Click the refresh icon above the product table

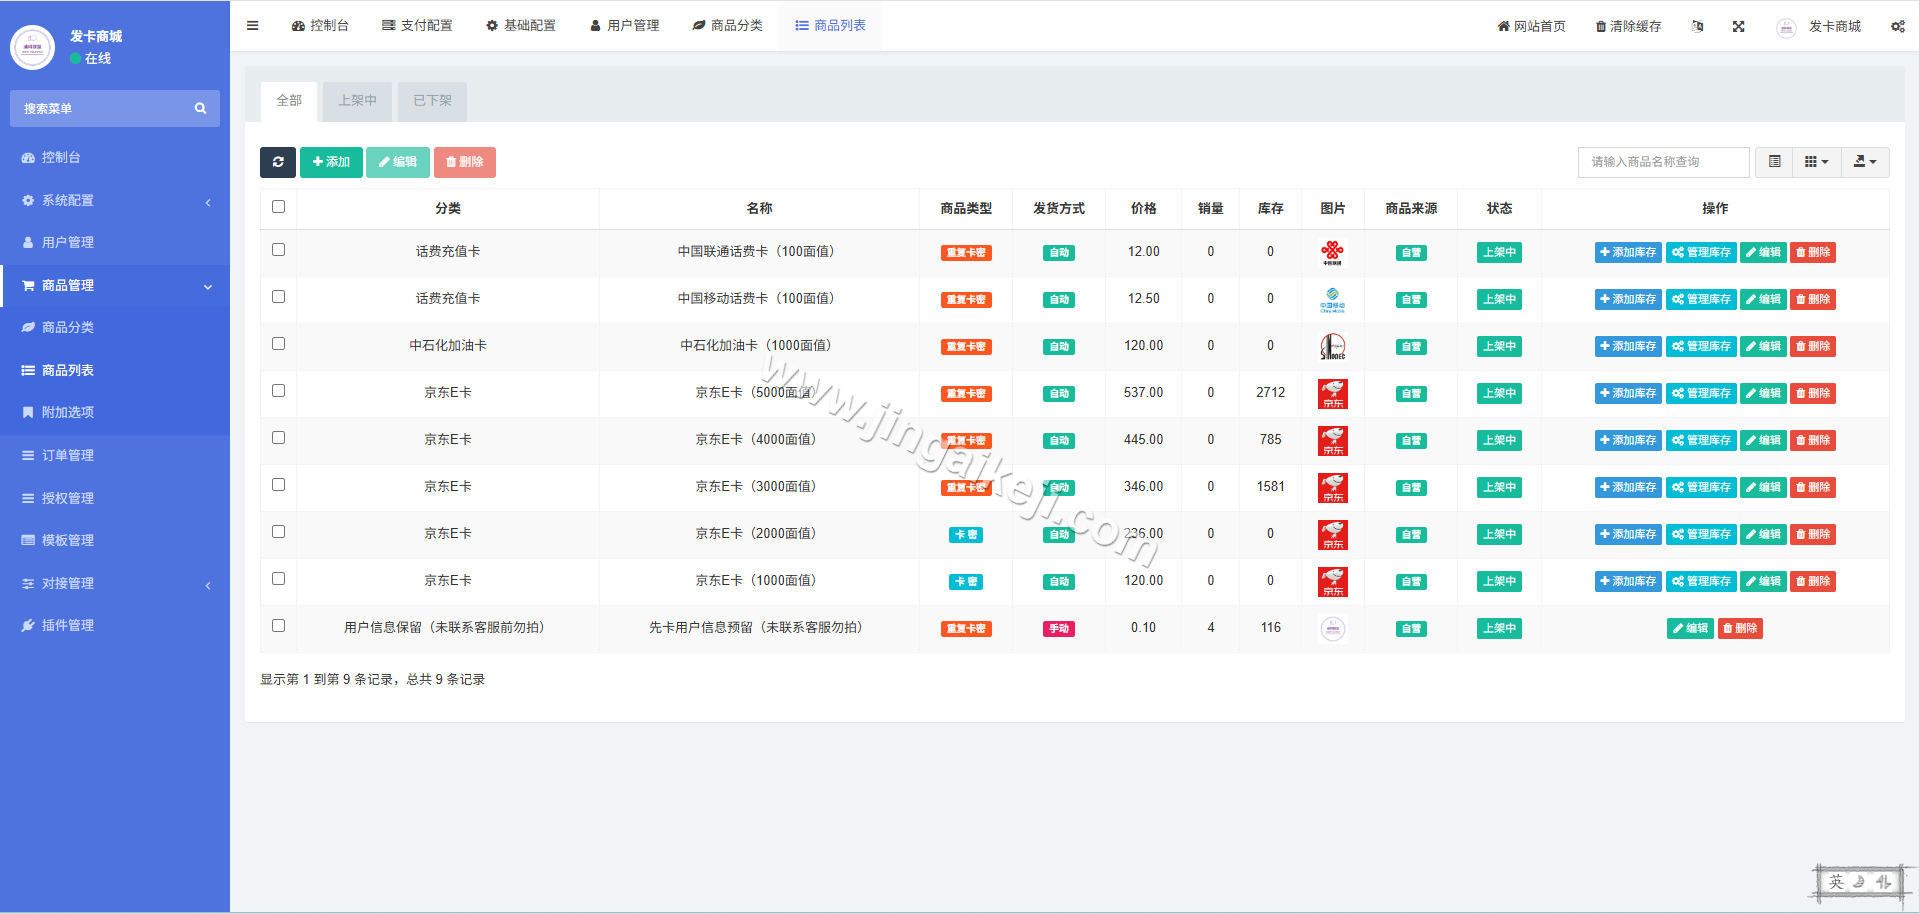tap(278, 162)
